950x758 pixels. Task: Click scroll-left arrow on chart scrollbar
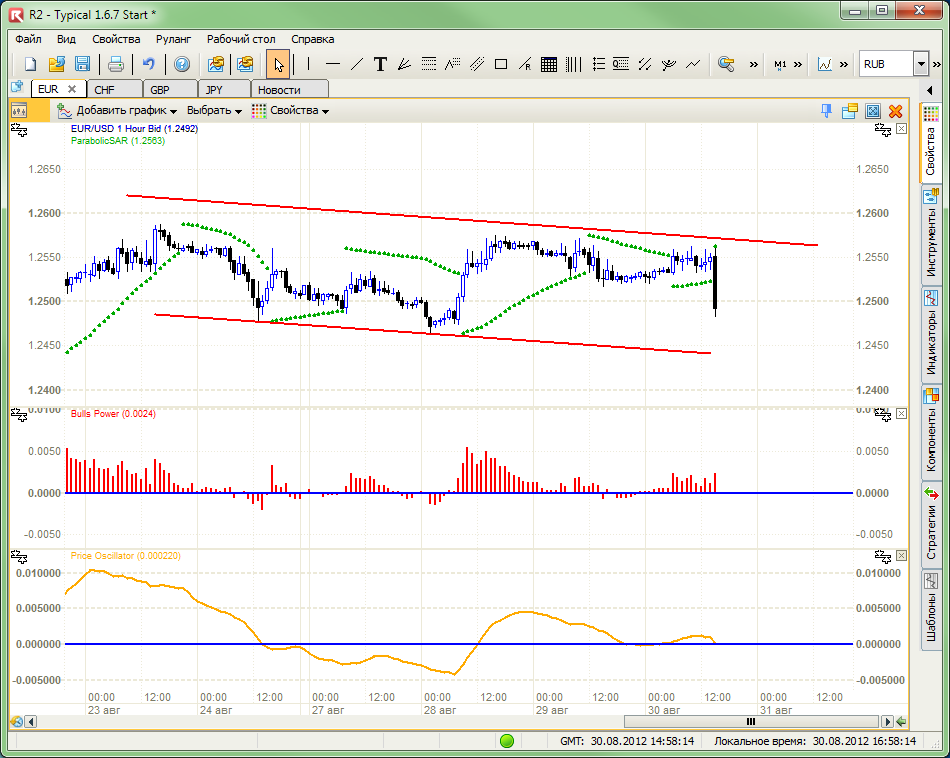tap(31, 722)
